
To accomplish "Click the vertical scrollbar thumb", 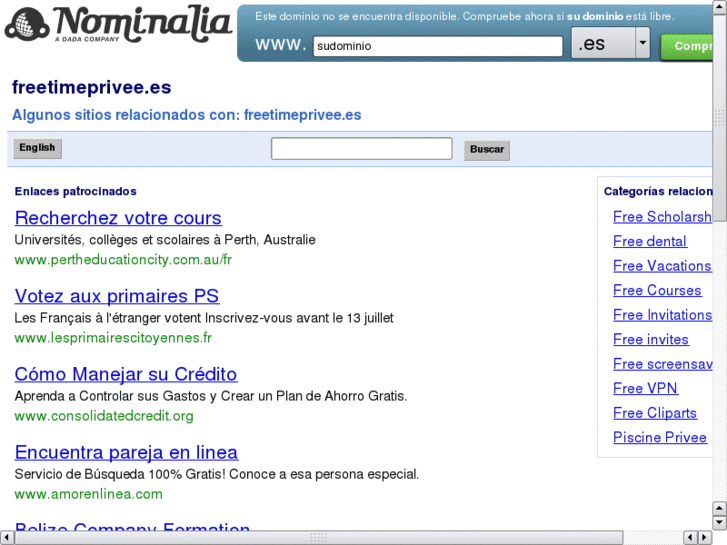I will (x=720, y=118).
